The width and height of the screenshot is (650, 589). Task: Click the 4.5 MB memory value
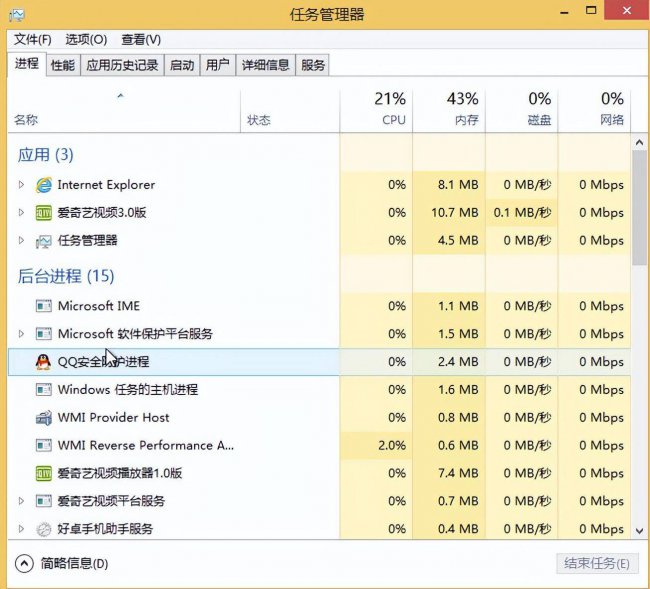(458, 240)
